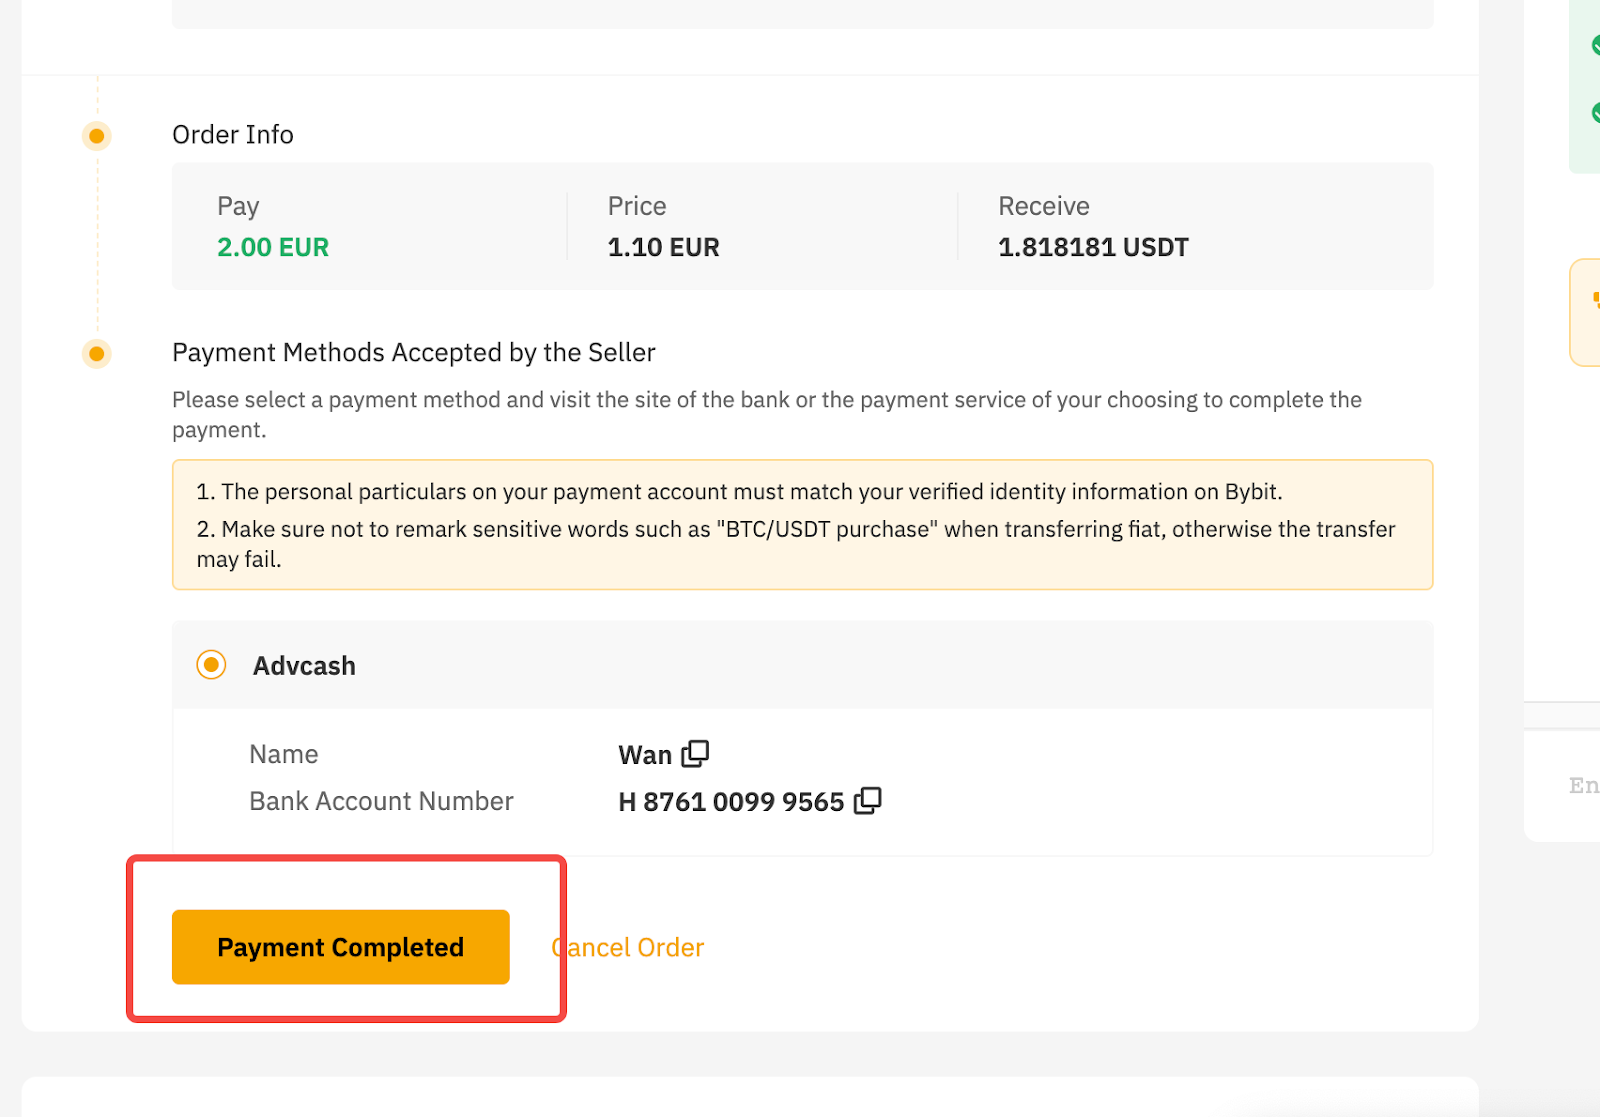Click the Payment Methods step marker dot

pyautogui.click(x=97, y=354)
